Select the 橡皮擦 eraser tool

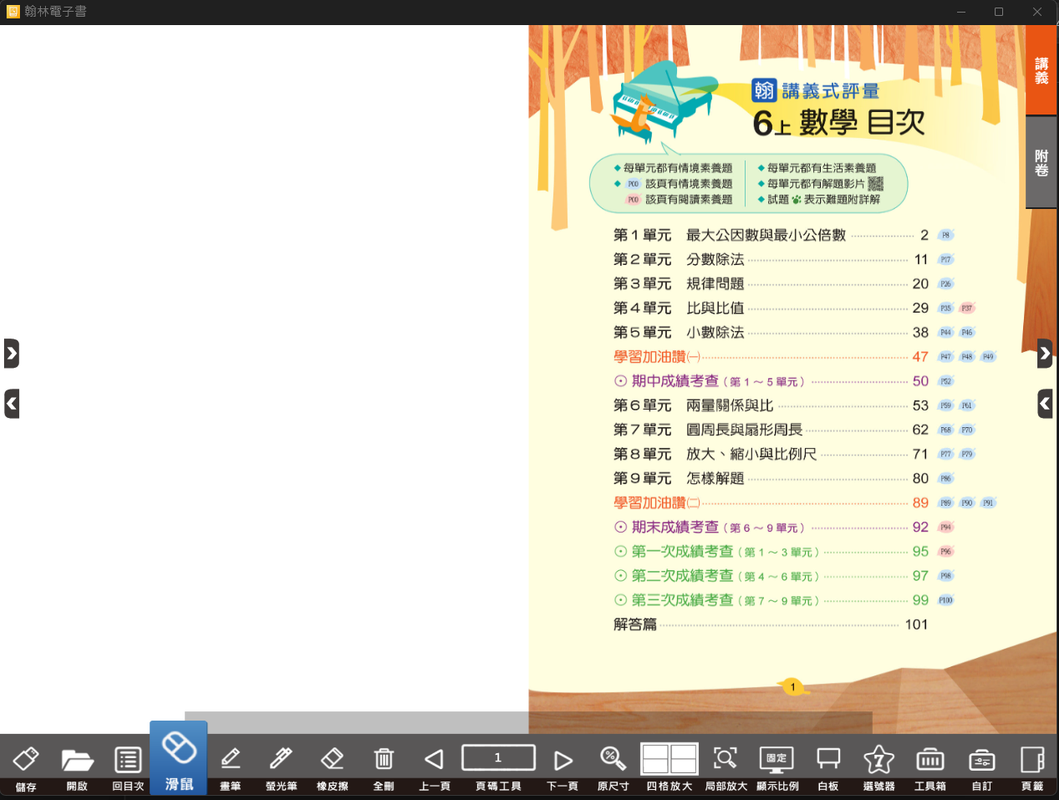click(332, 759)
